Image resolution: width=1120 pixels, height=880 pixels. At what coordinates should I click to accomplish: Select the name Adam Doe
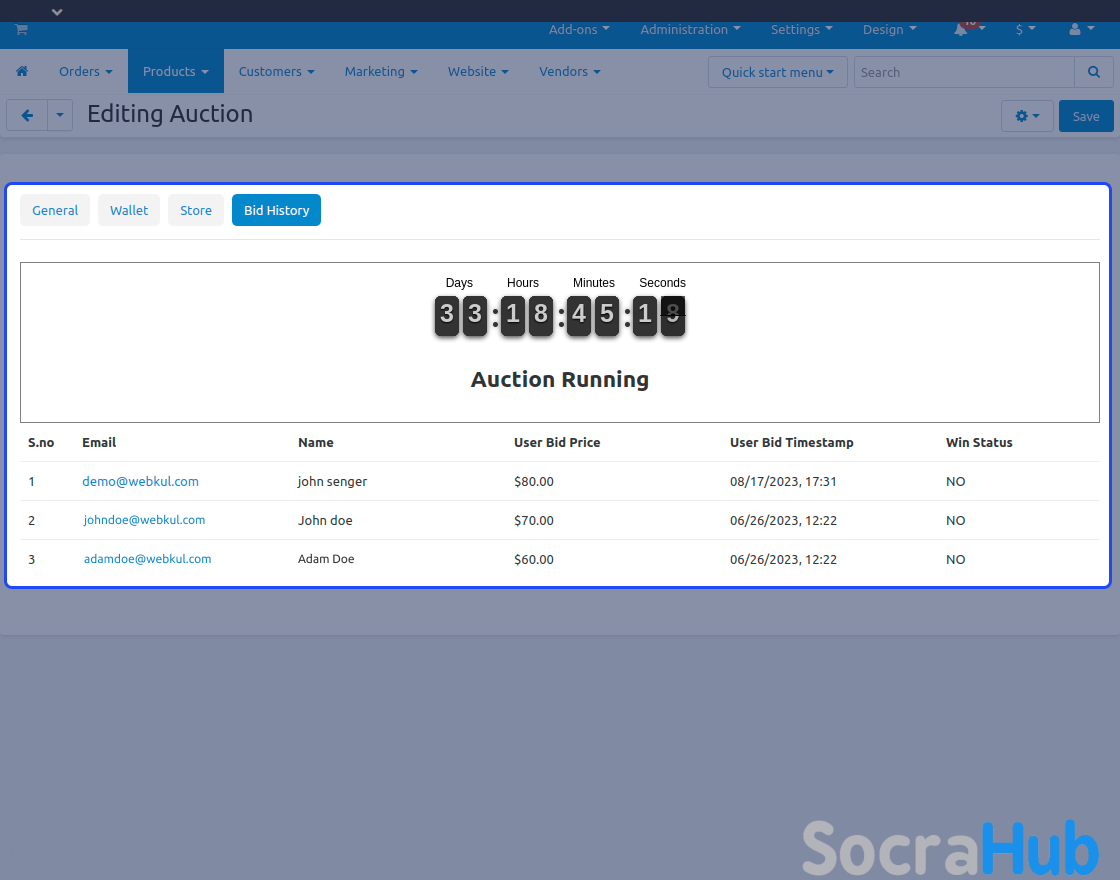tap(326, 559)
